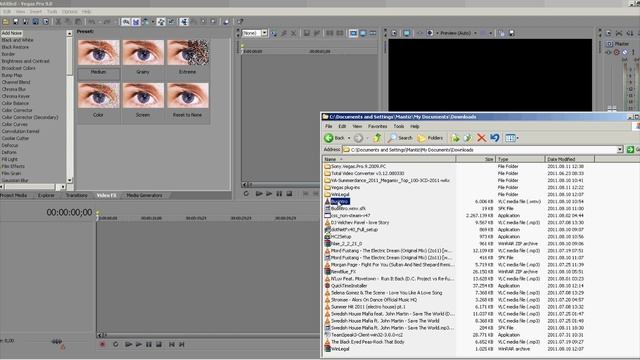The height and width of the screenshot is (360, 640).
Task: Click Play From Start on timeline transport
Action: 128,344
